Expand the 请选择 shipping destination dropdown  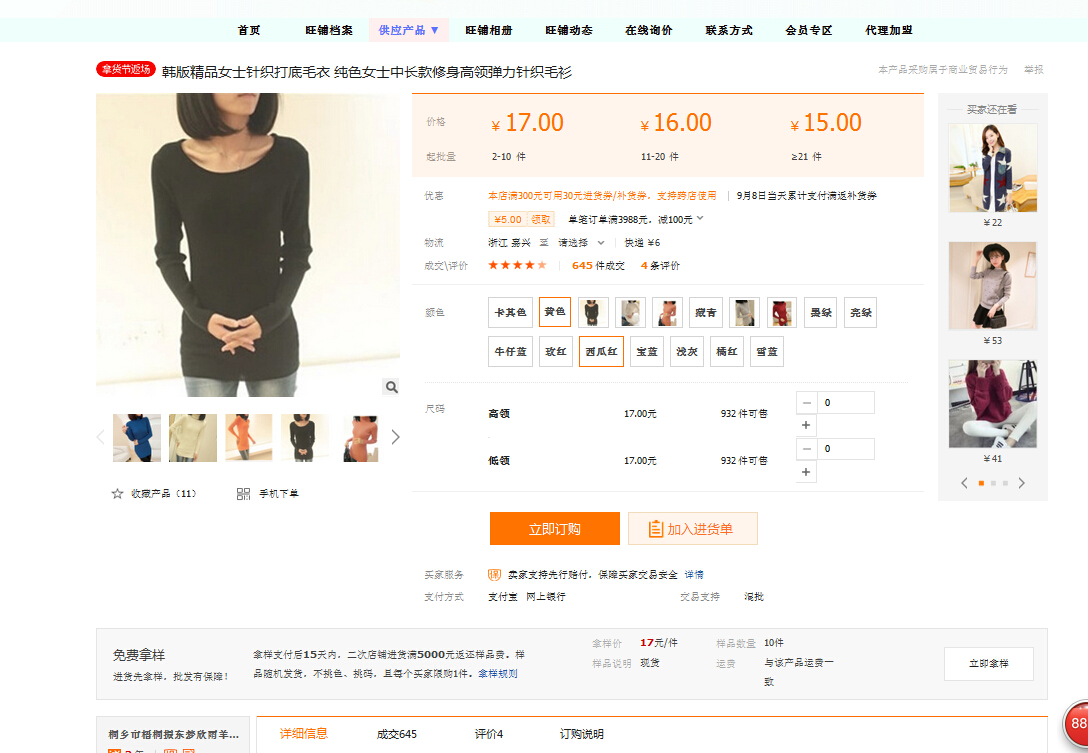[581, 243]
